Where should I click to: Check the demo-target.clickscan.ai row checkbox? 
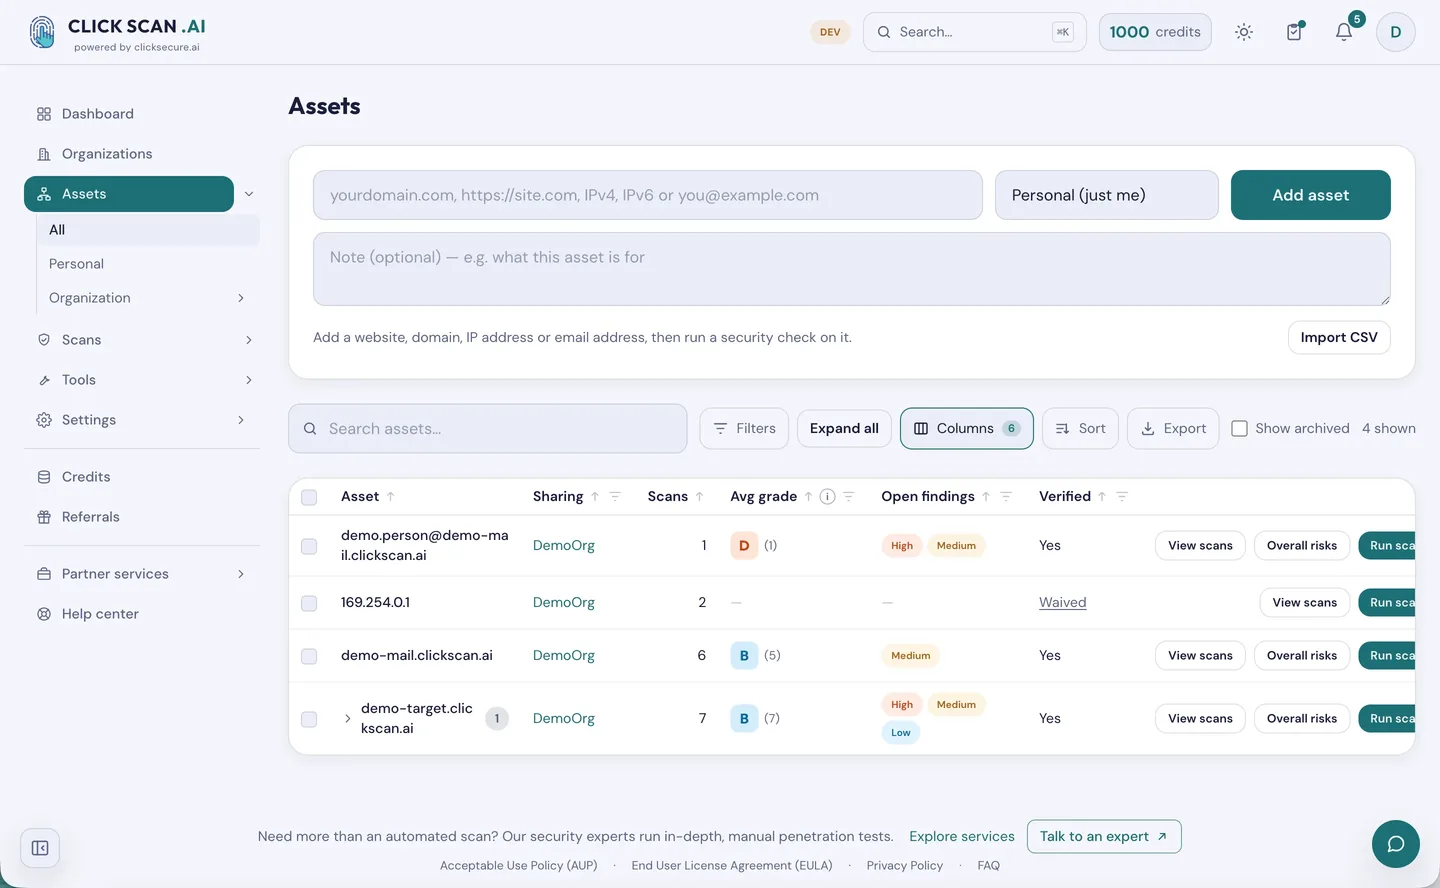coord(309,719)
